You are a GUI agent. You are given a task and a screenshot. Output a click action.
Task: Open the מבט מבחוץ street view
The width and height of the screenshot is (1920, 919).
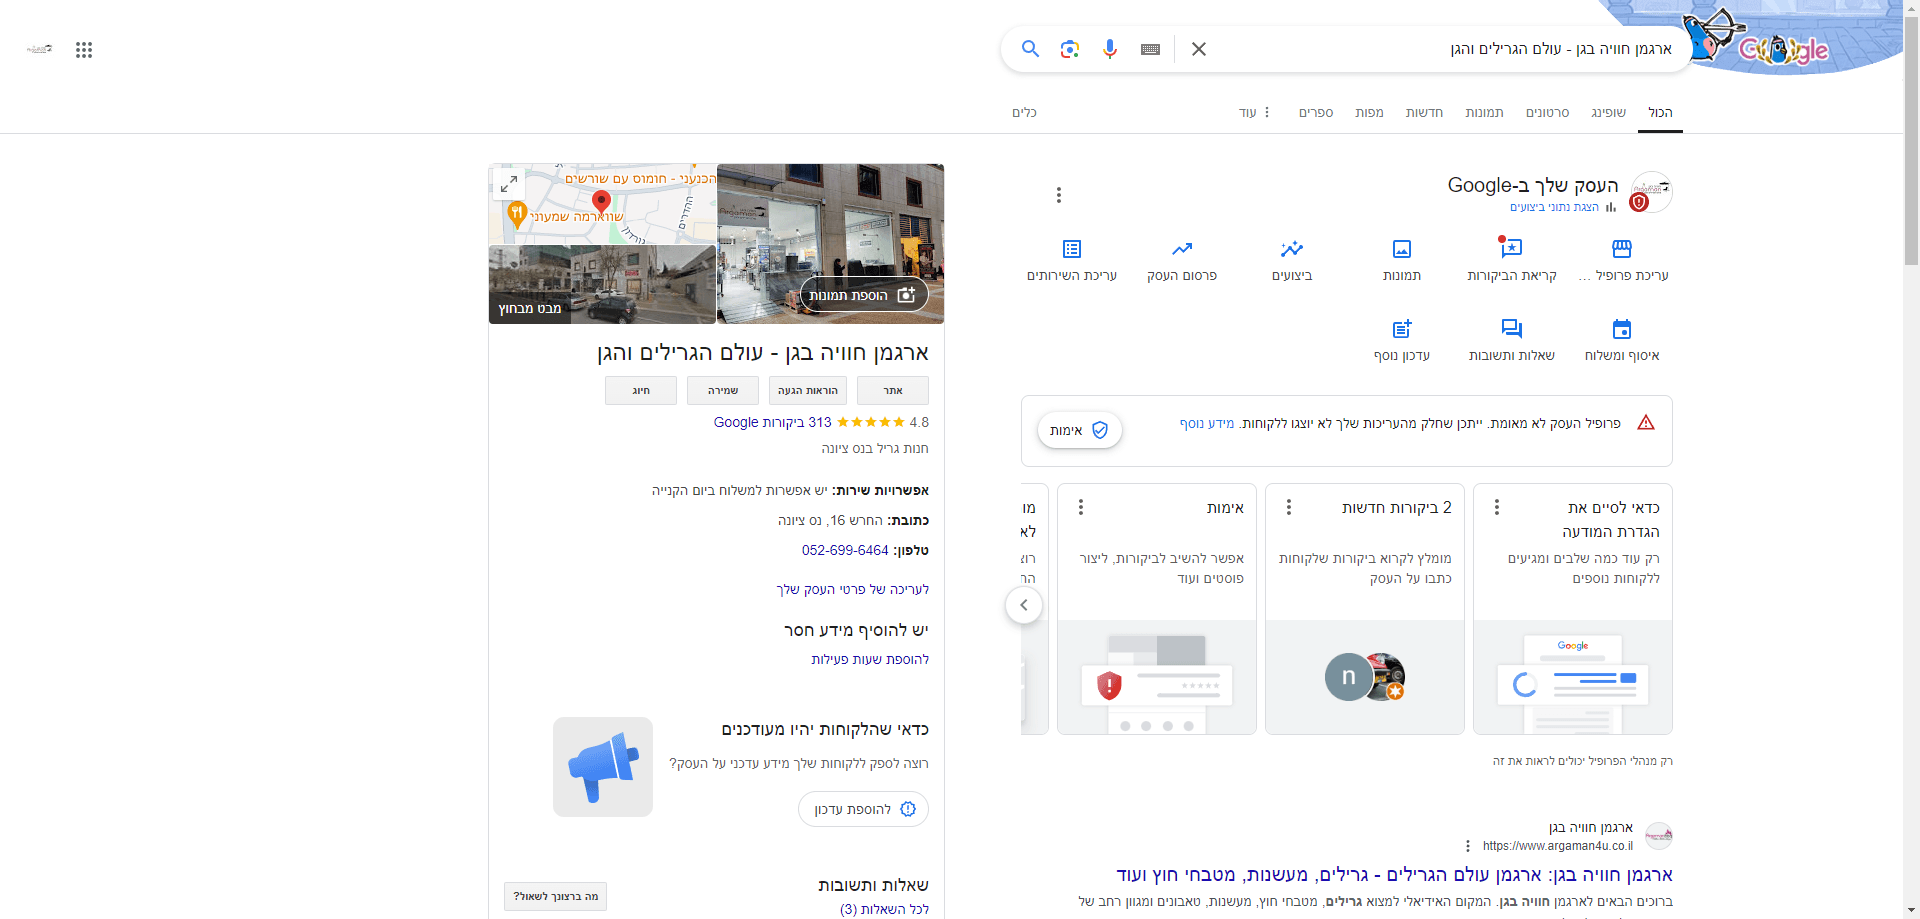(x=602, y=284)
